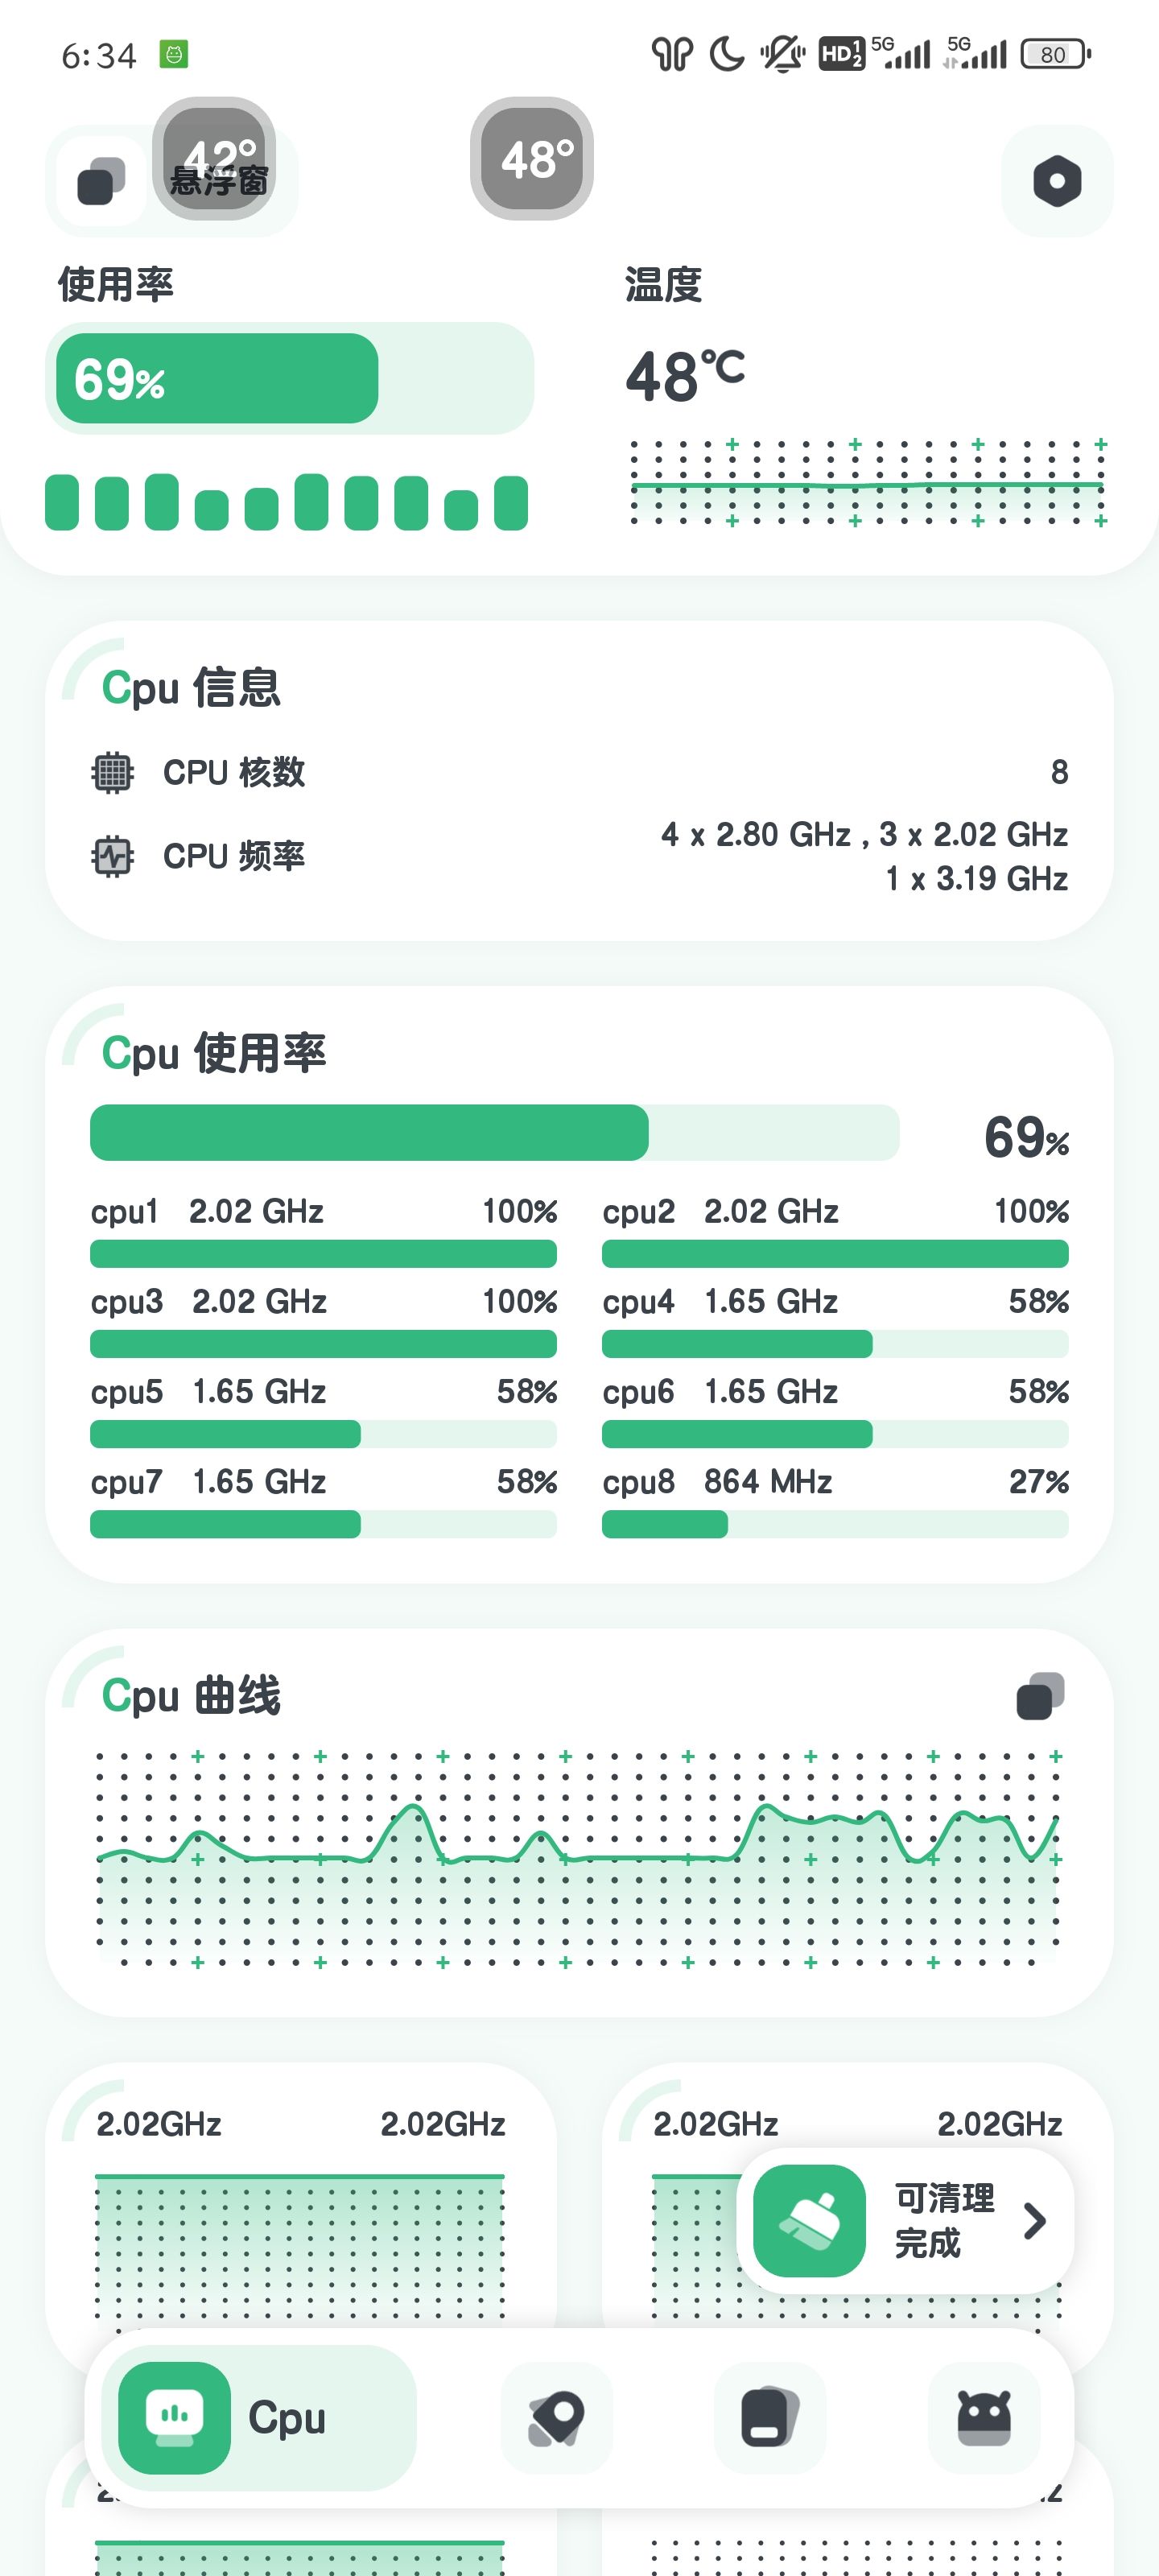Tap the 48℃ temperature reading

pyautogui.click(x=686, y=376)
